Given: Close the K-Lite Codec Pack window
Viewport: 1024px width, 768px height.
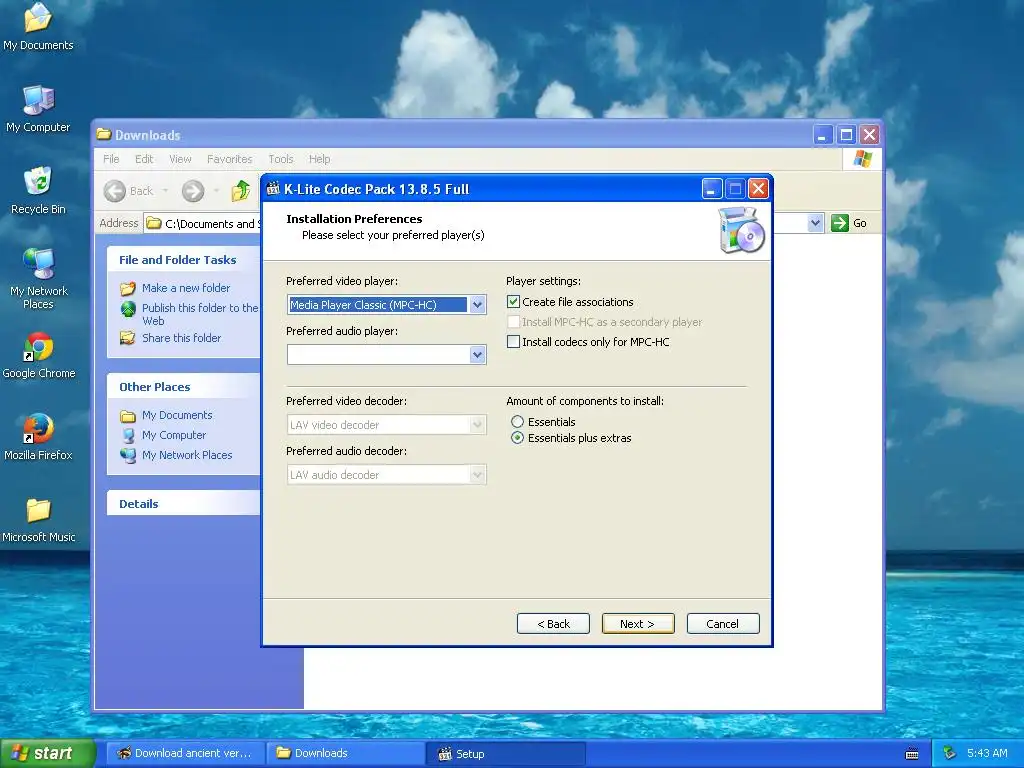Looking at the screenshot, I should [x=758, y=189].
